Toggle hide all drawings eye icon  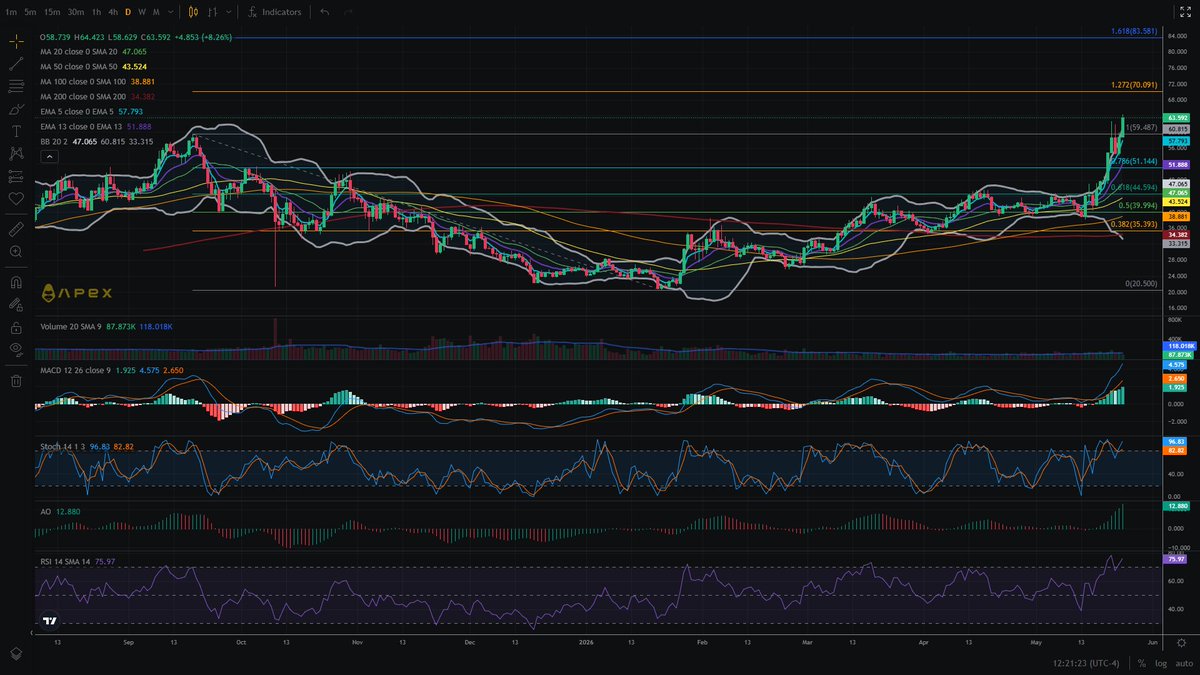[15, 350]
